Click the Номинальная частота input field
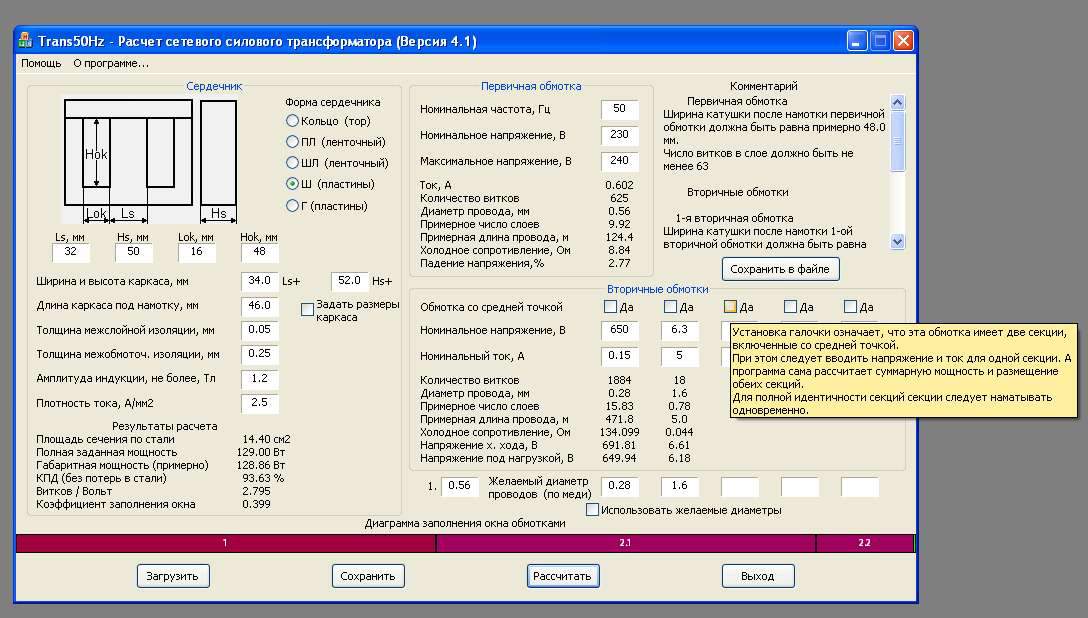This screenshot has width=1088, height=618. click(619, 109)
